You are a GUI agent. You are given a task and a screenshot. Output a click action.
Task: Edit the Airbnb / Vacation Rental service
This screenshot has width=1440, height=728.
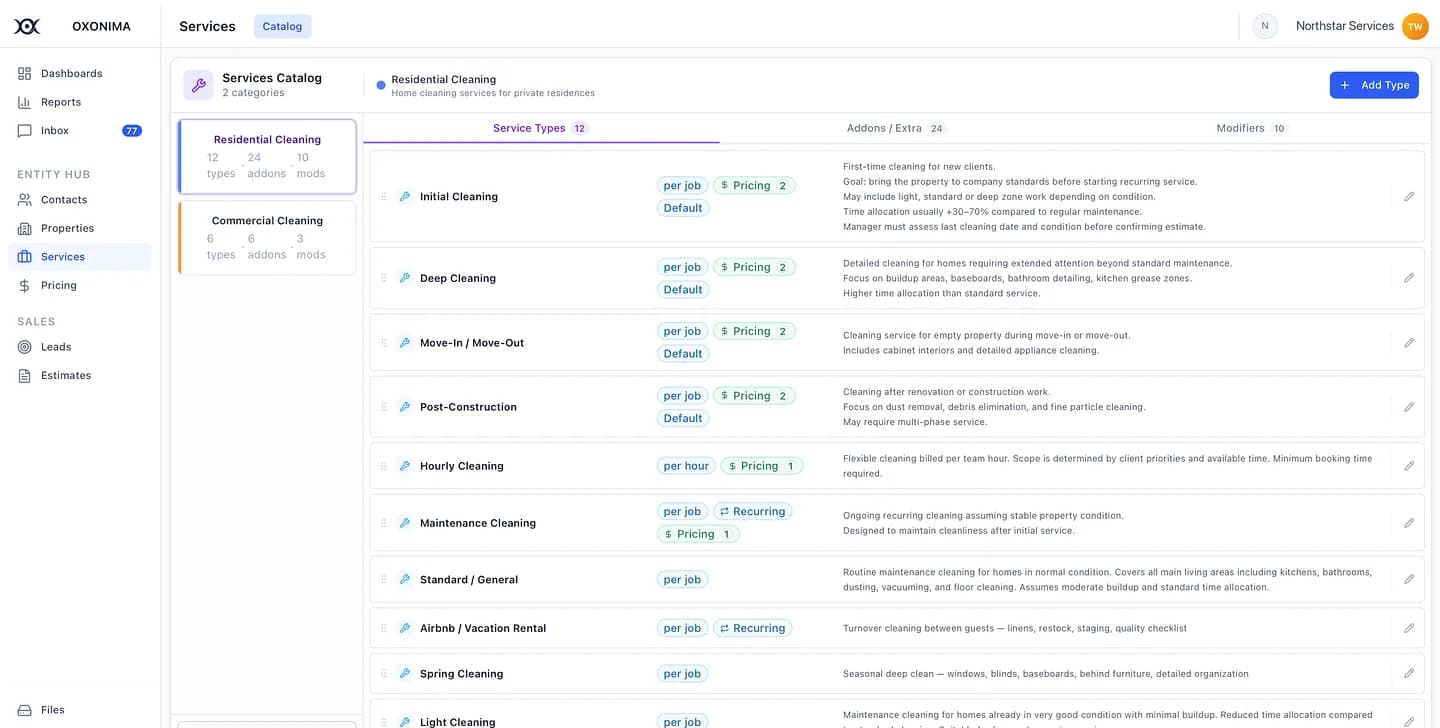1409,628
